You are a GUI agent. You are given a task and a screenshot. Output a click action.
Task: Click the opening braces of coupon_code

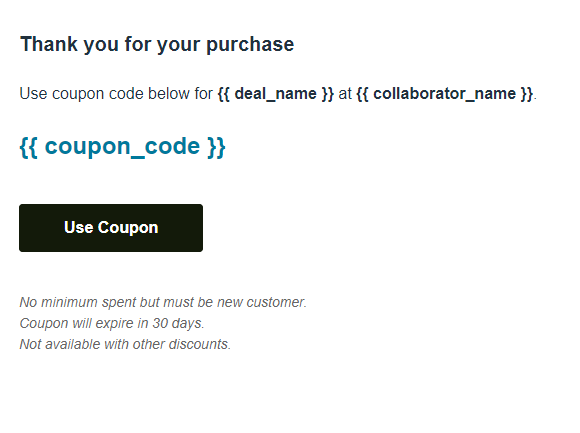(x=28, y=147)
